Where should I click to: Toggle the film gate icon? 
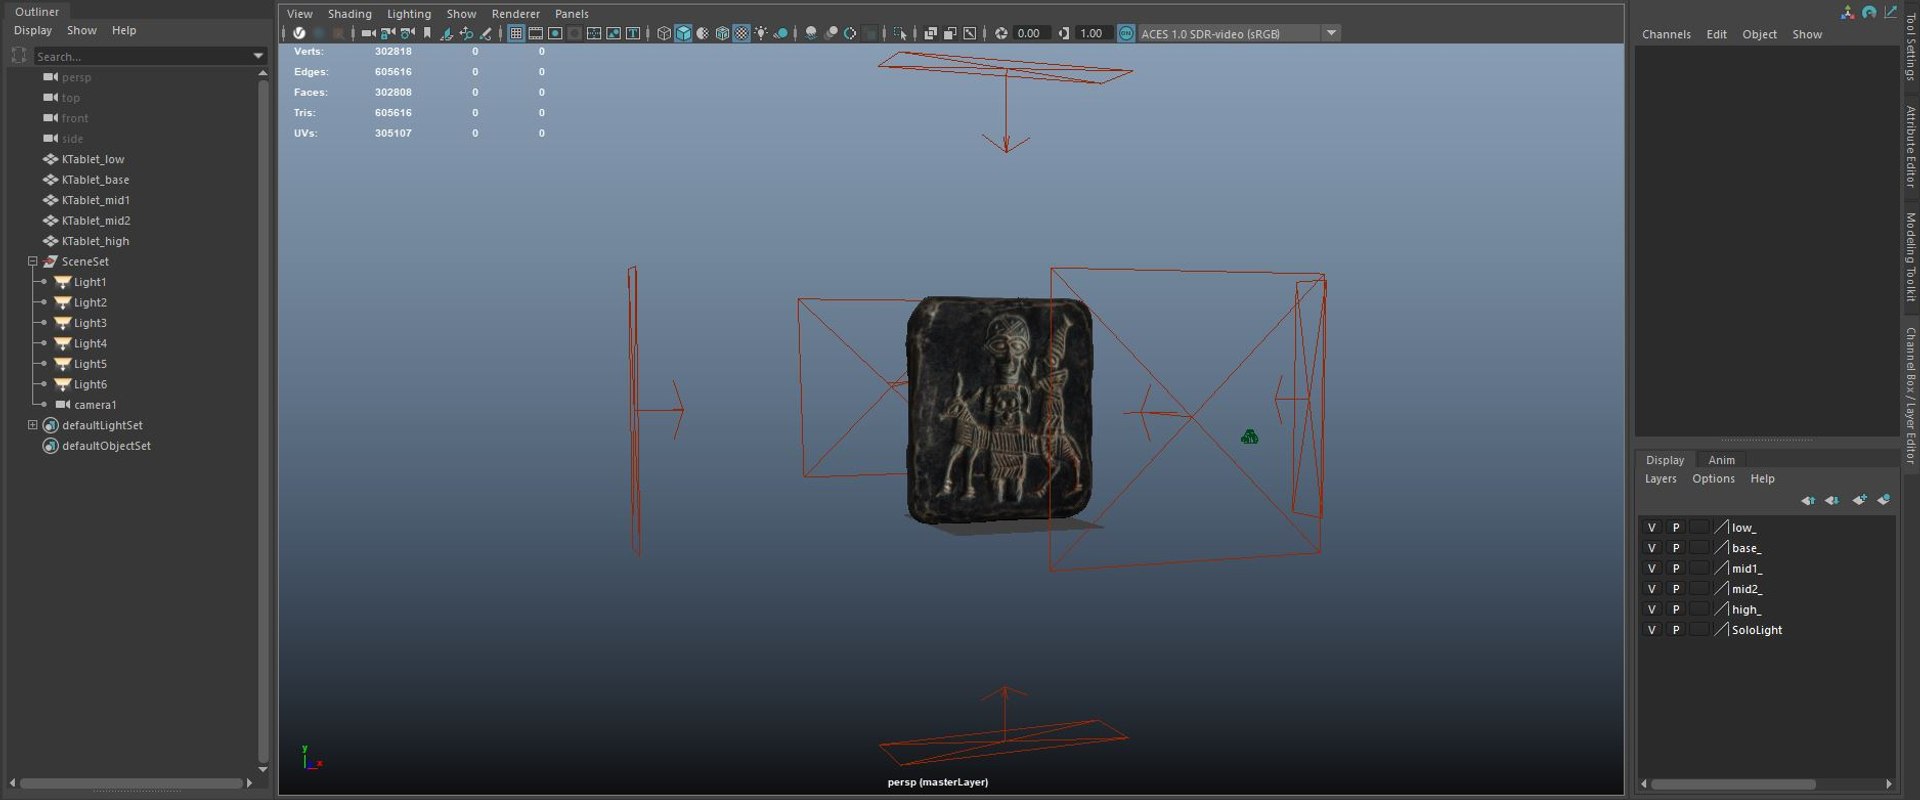click(536, 33)
